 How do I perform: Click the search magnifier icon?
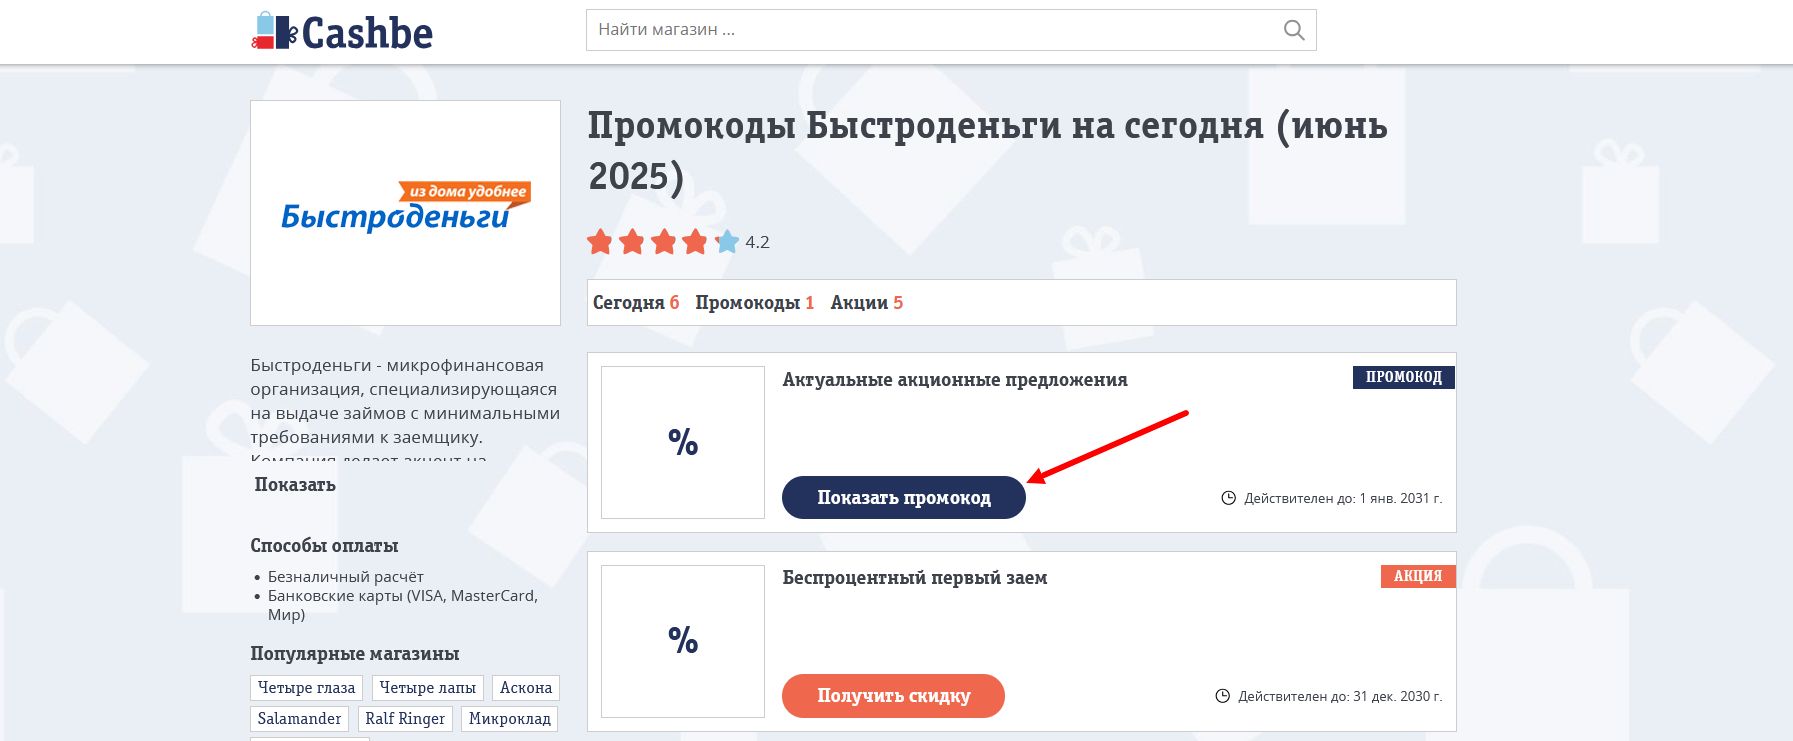(x=1294, y=30)
